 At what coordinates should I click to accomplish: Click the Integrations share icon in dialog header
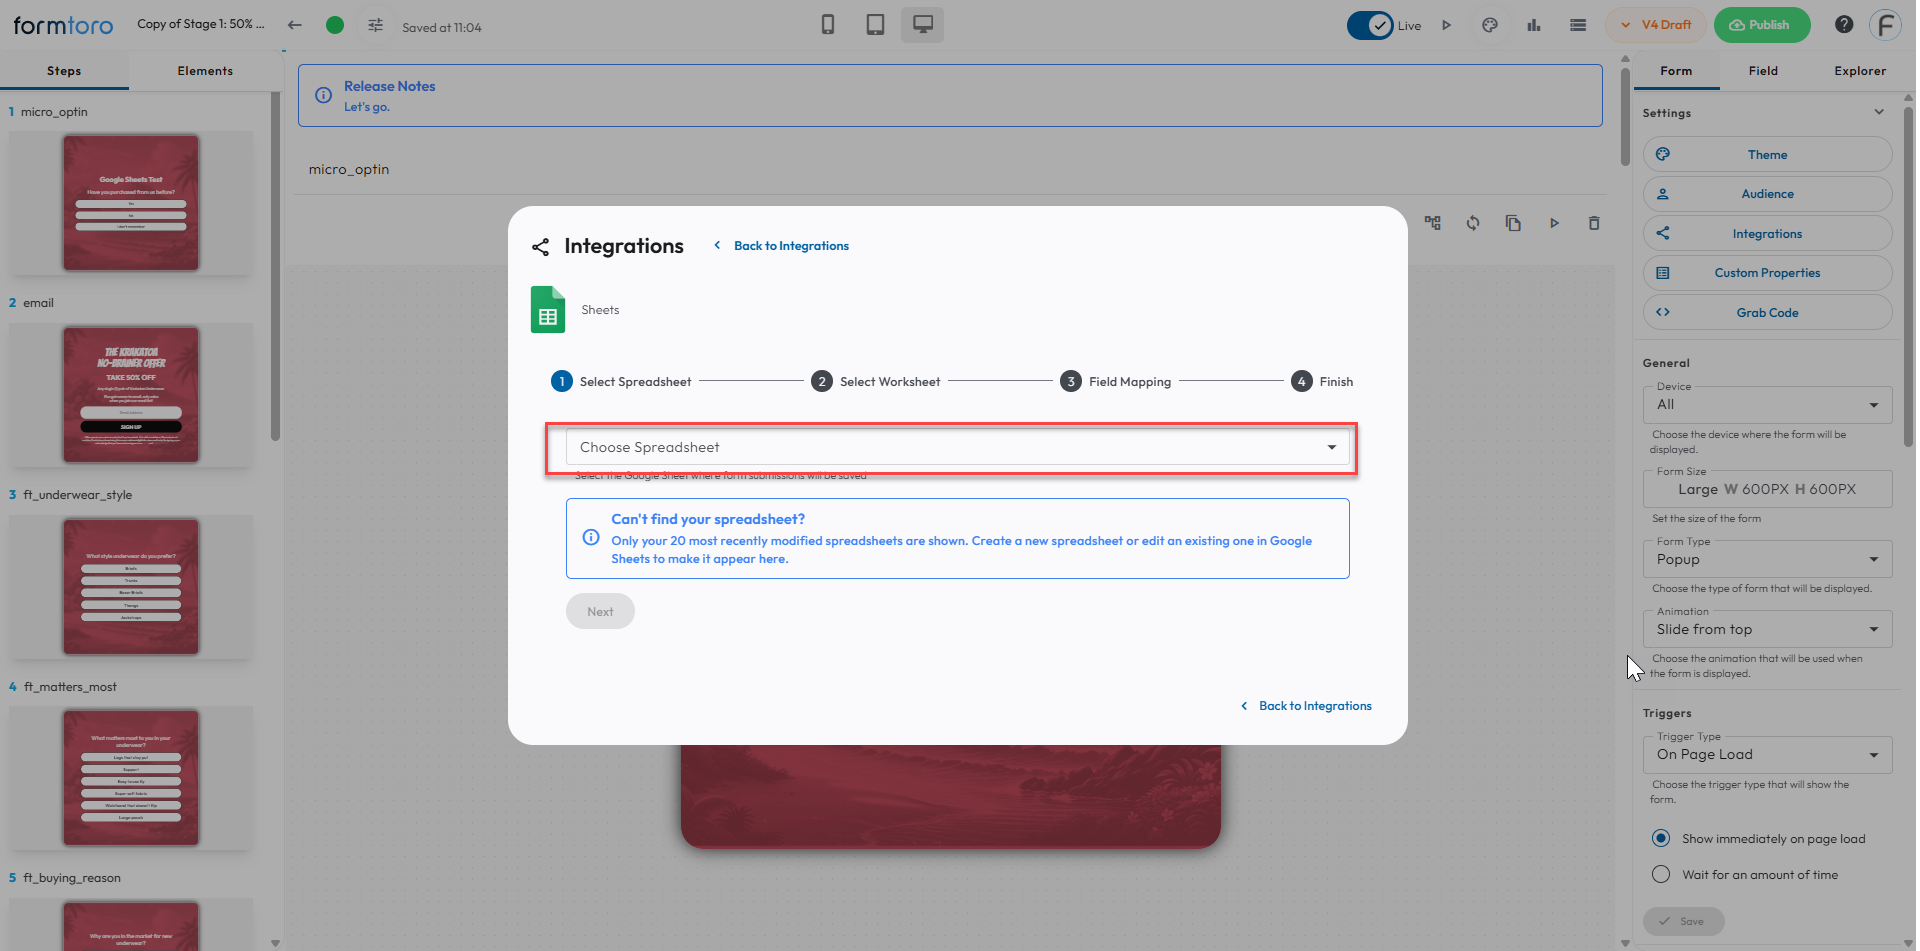click(541, 247)
